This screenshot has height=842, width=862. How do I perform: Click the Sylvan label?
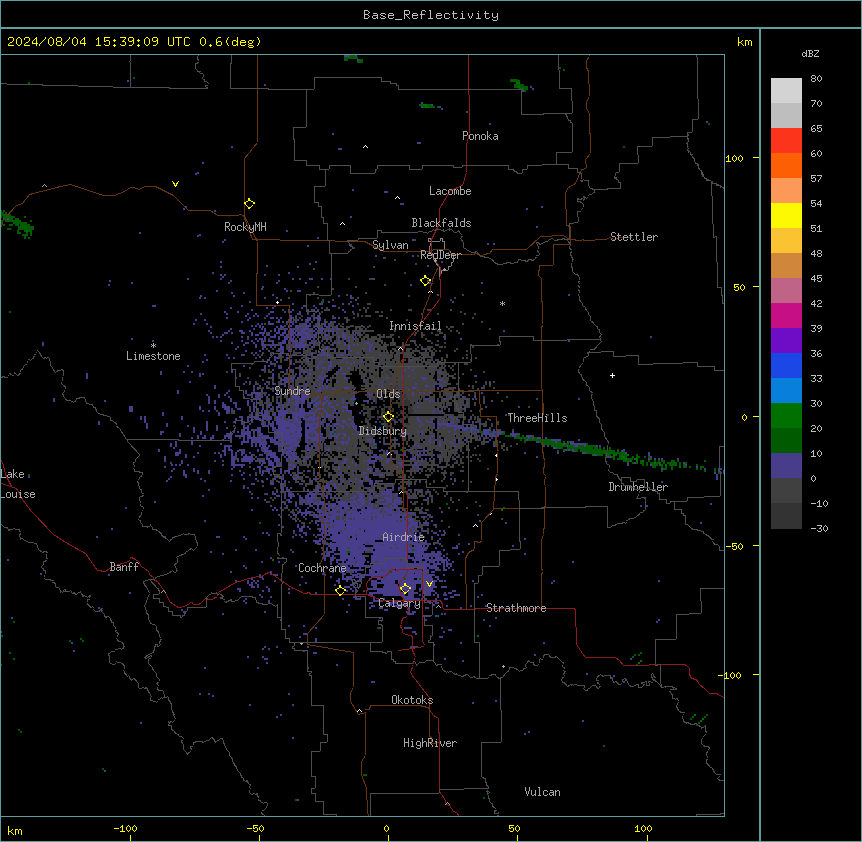pos(390,245)
